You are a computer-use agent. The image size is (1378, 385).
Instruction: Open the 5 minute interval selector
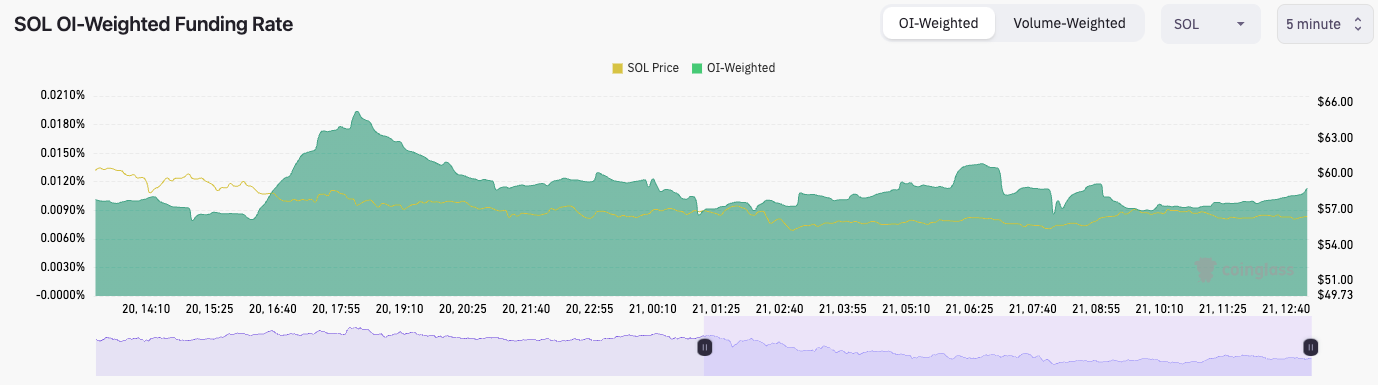coord(1324,24)
